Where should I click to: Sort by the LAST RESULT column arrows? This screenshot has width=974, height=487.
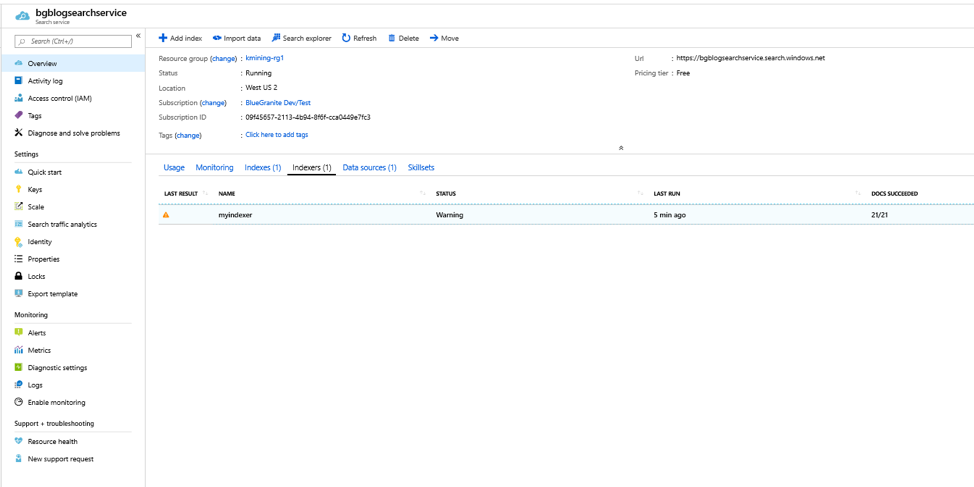206,194
